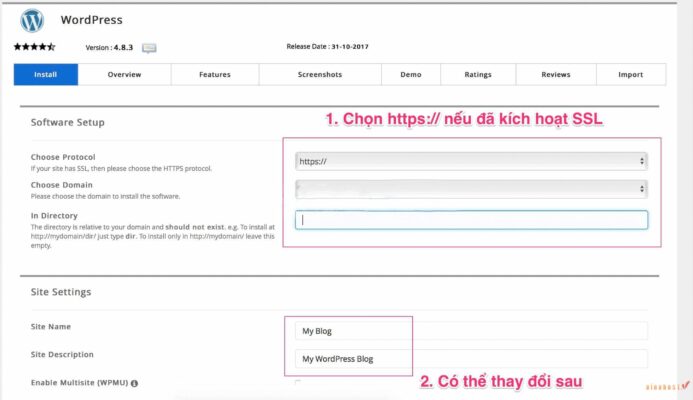Image resolution: width=693 pixels, height=400 pixels.
Task: Open the version changelog icon
Action: coord(149,48)
